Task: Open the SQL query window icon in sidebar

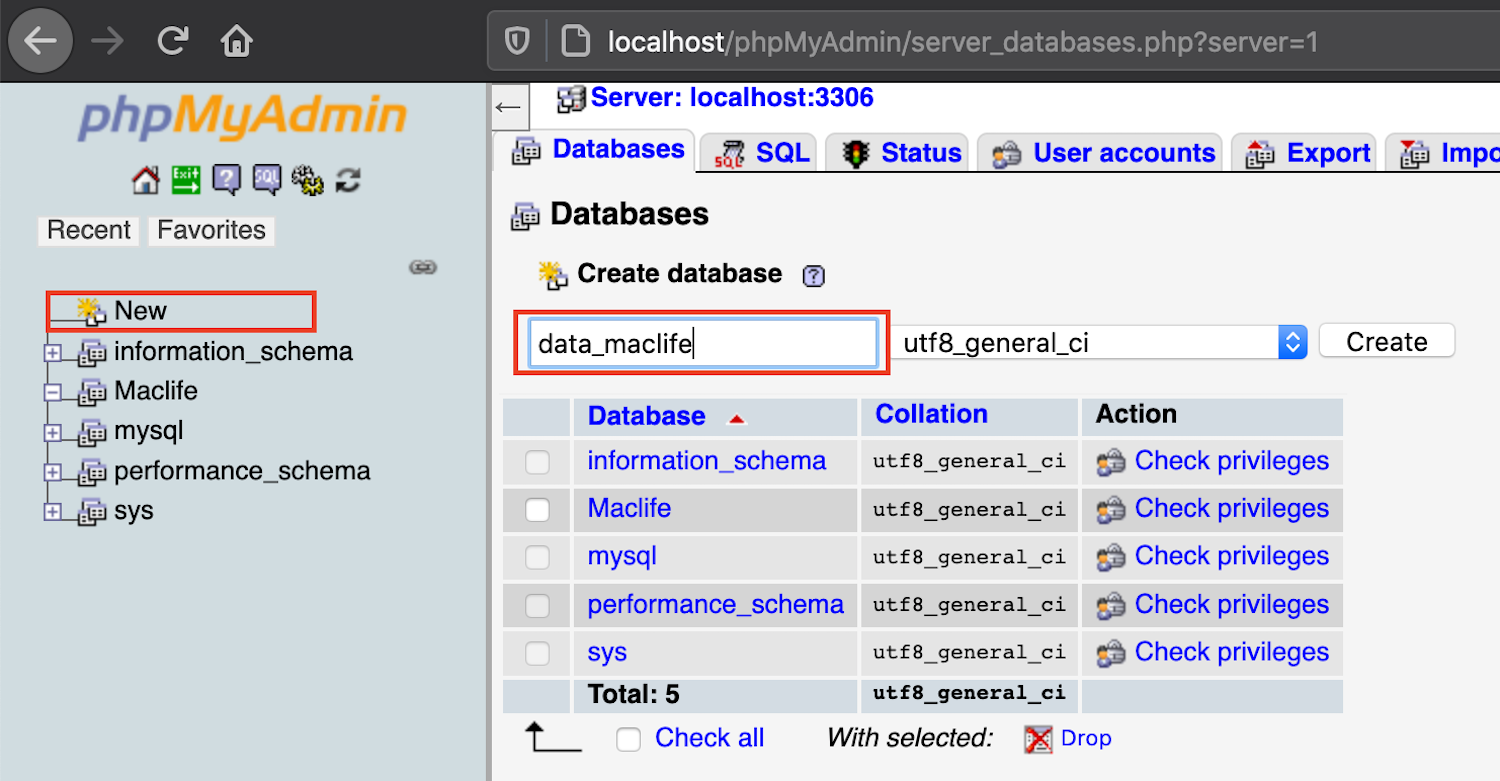Action: 267,181
